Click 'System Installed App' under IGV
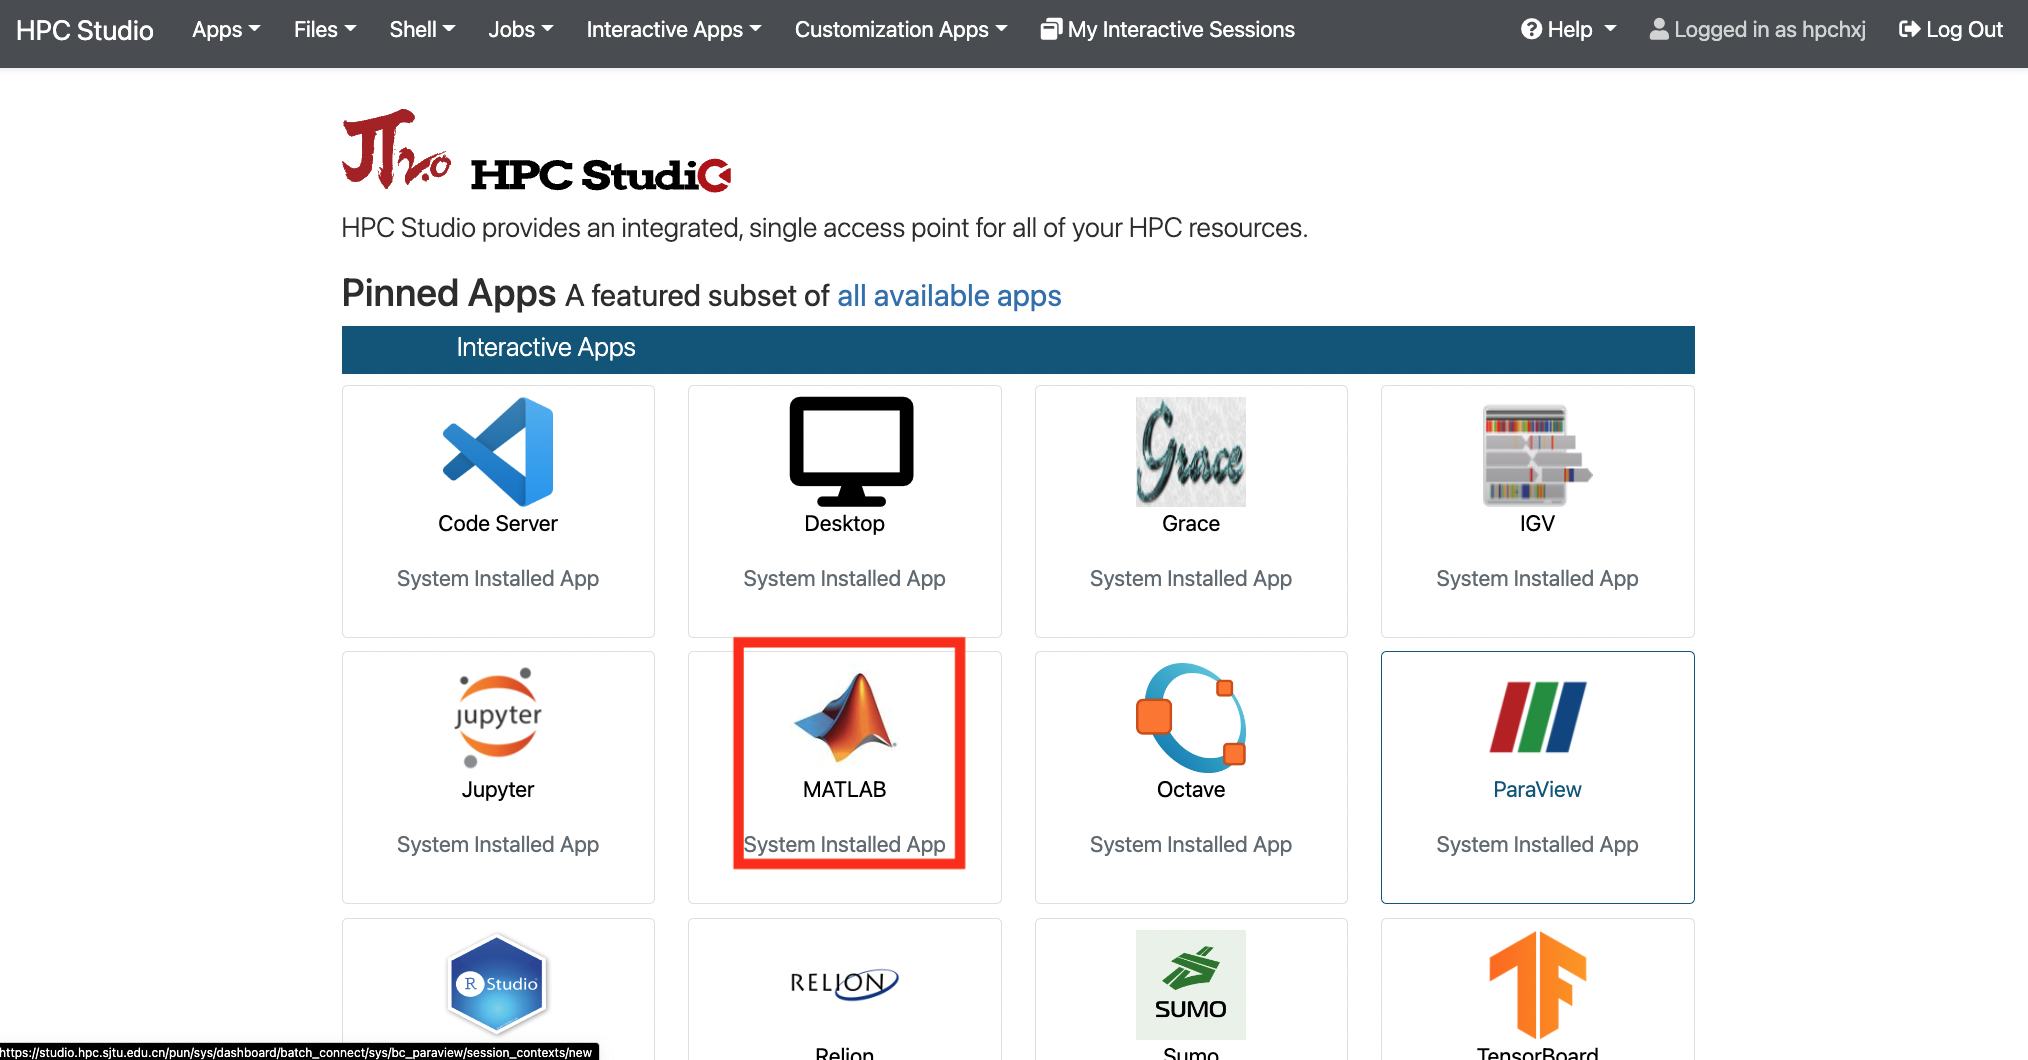The image size is (2028, 1060). pyautogui.click(x=1537, y=579)
